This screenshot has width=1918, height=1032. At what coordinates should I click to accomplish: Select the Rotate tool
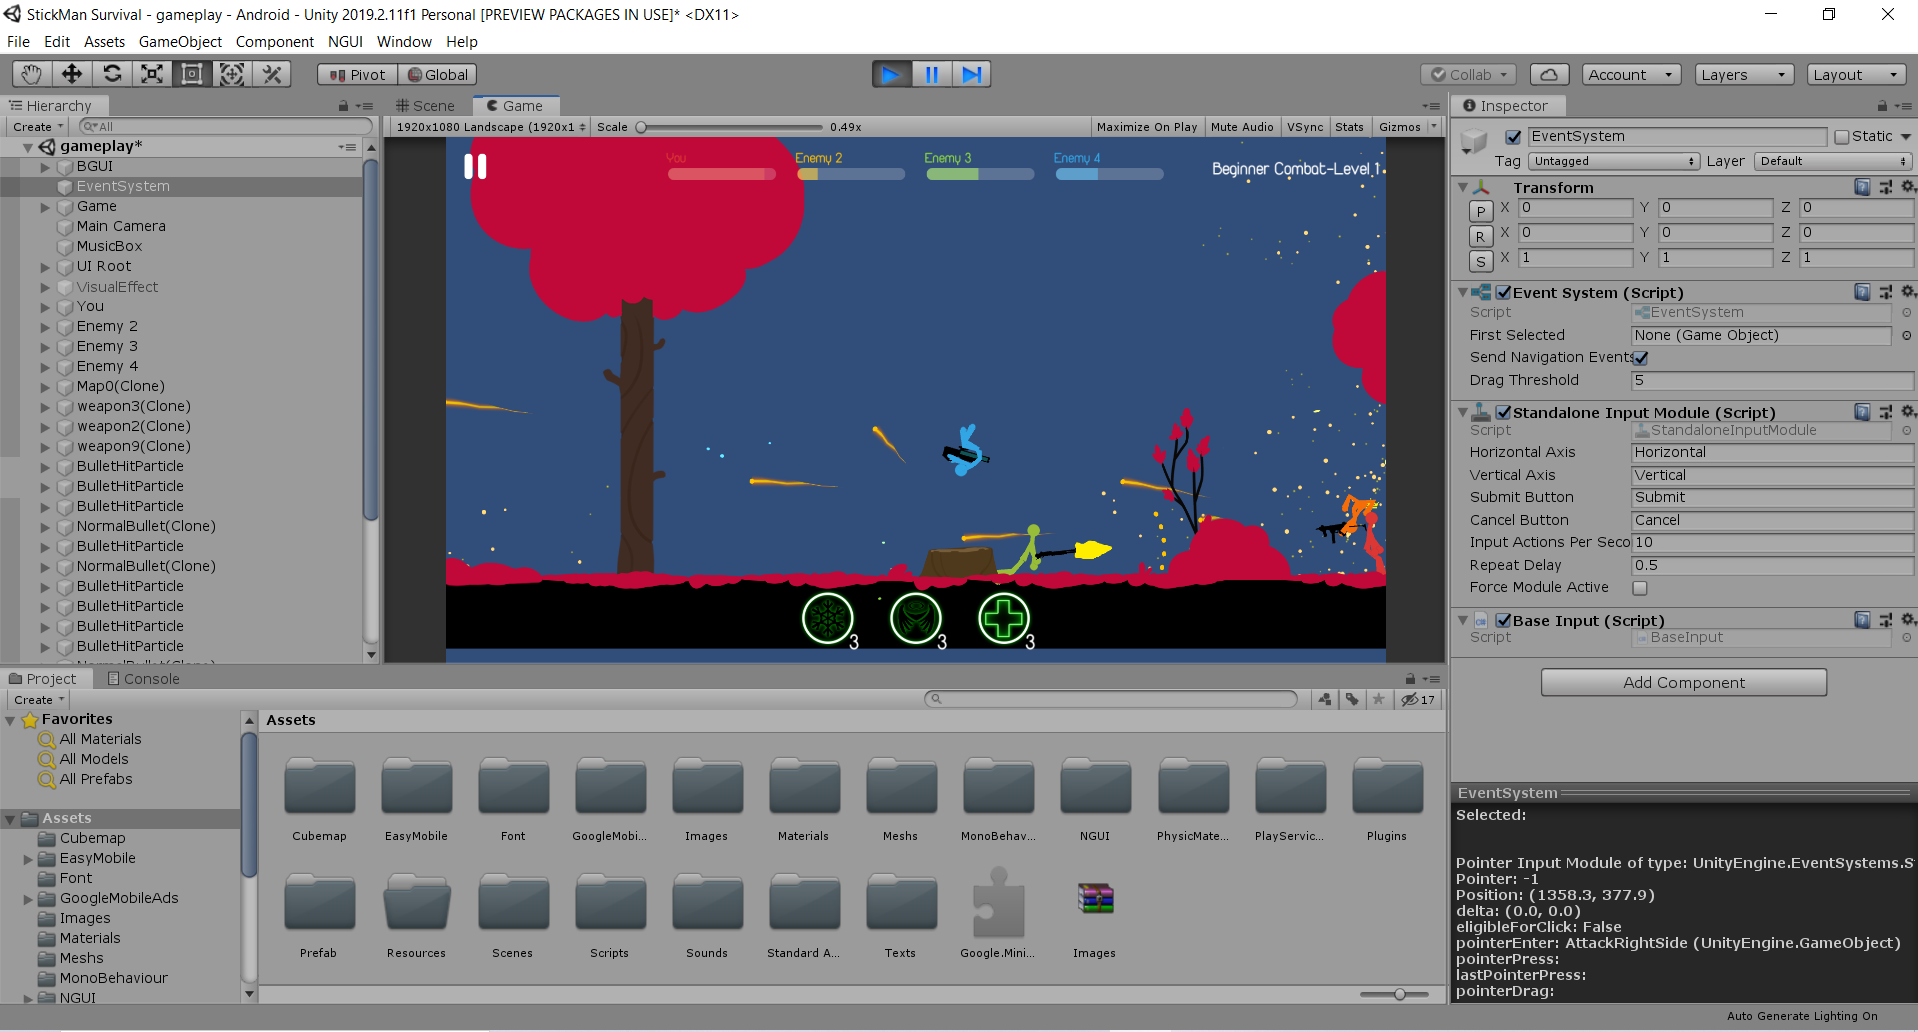click(x=112, y=74)
